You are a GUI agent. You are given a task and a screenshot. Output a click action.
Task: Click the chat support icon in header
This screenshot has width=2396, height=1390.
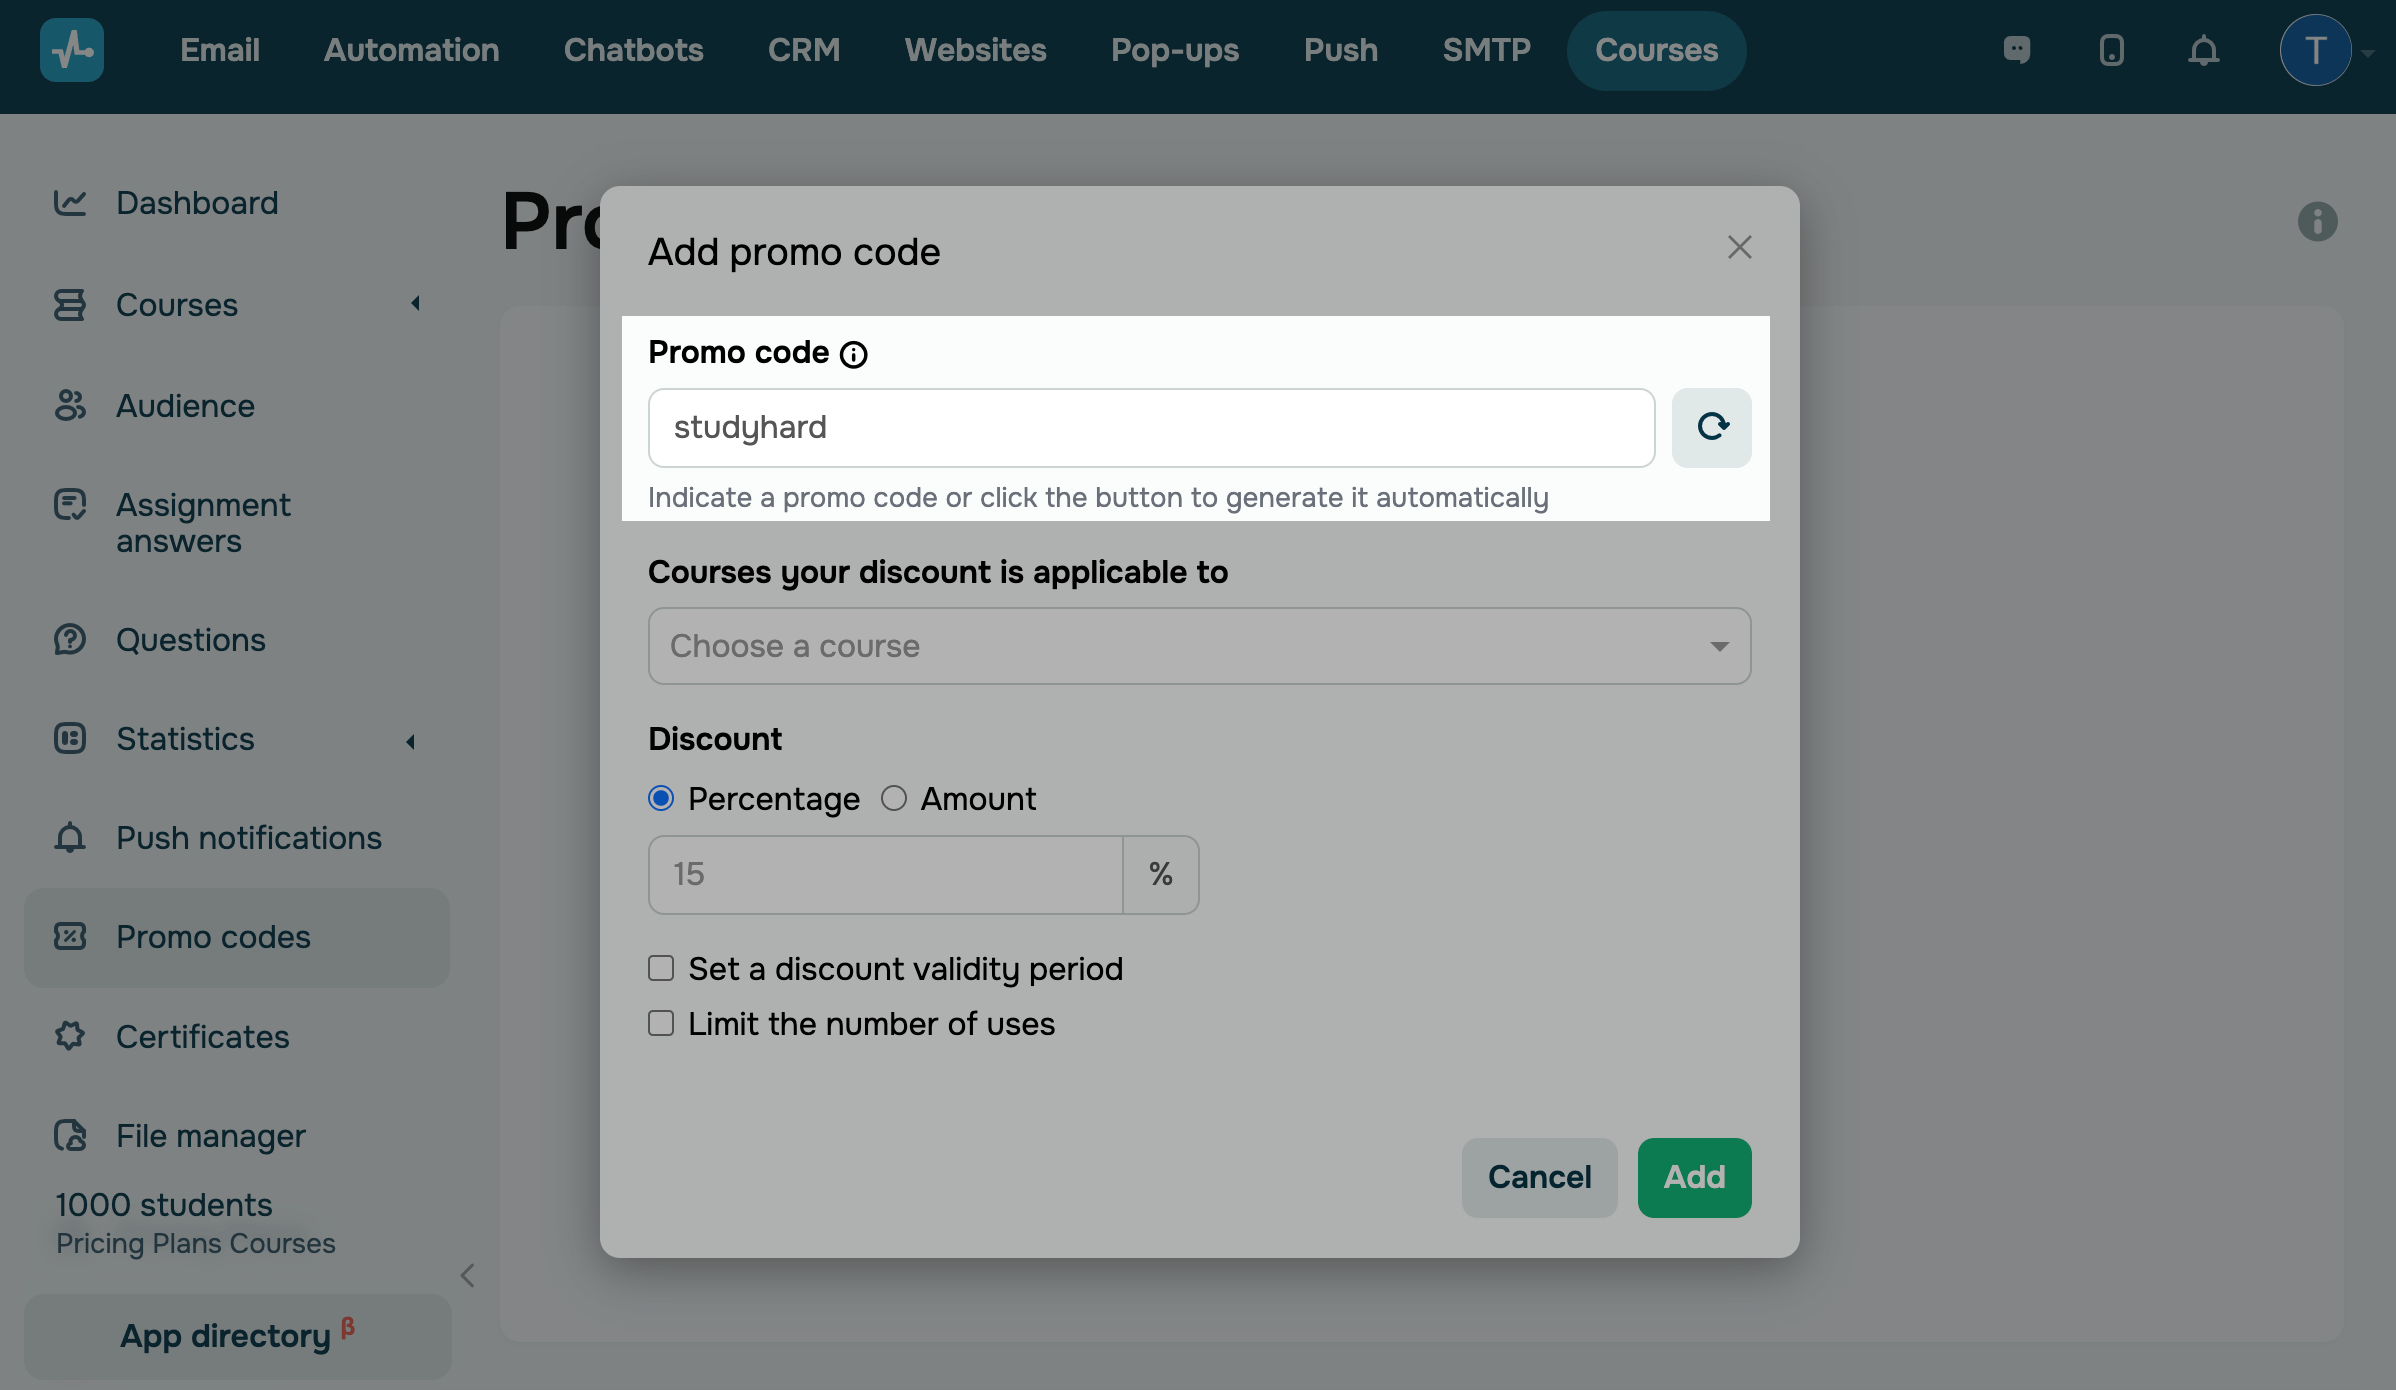pyautogui.click(x=2017, y=50)
